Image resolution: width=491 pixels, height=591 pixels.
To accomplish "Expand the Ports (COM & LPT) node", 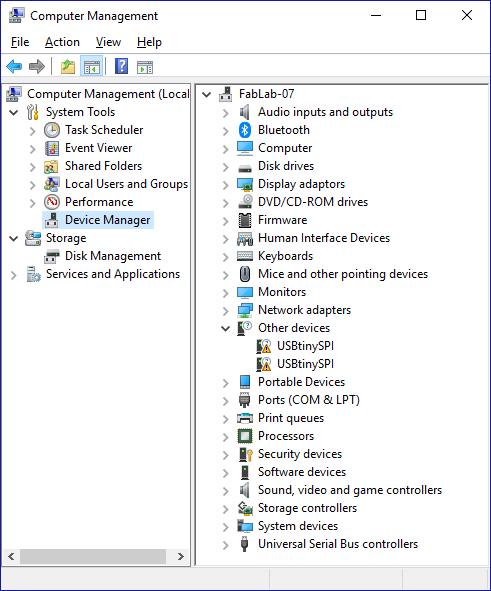I will coord(225,401).
